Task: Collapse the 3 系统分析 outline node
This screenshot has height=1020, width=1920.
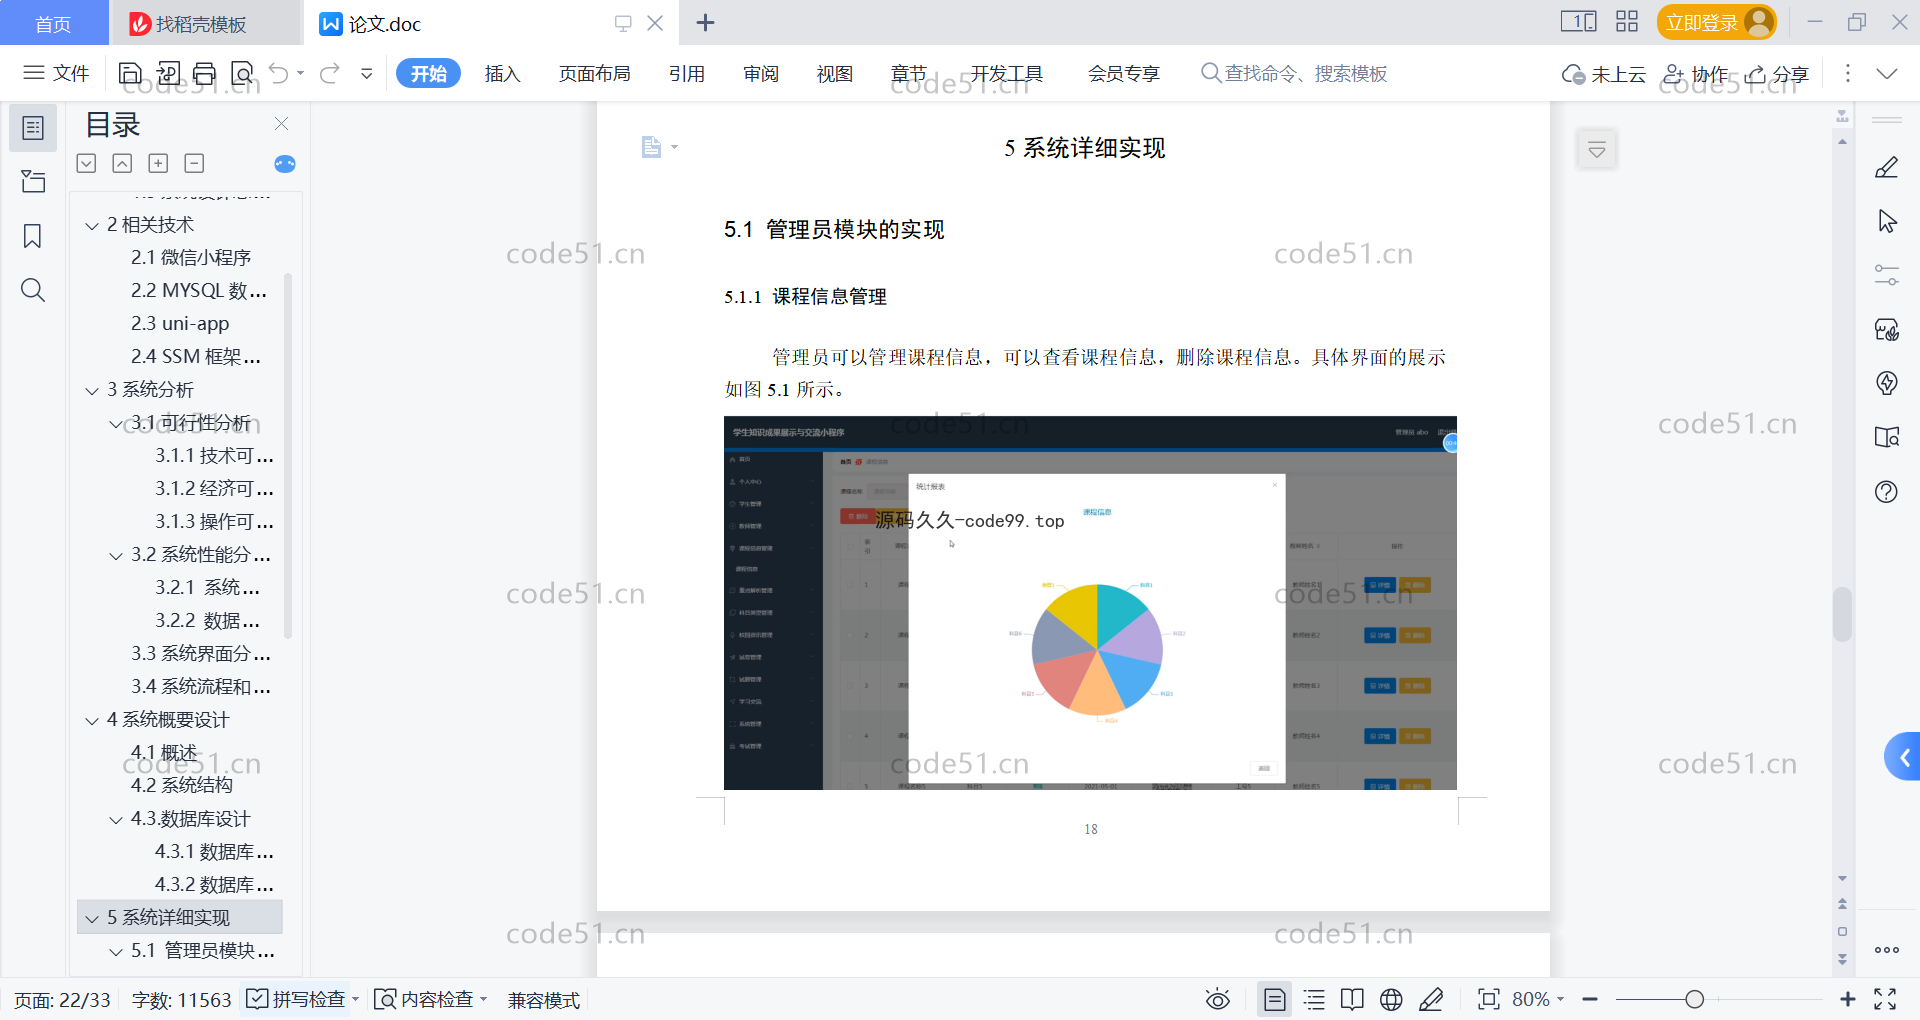Action: [92, 391]
